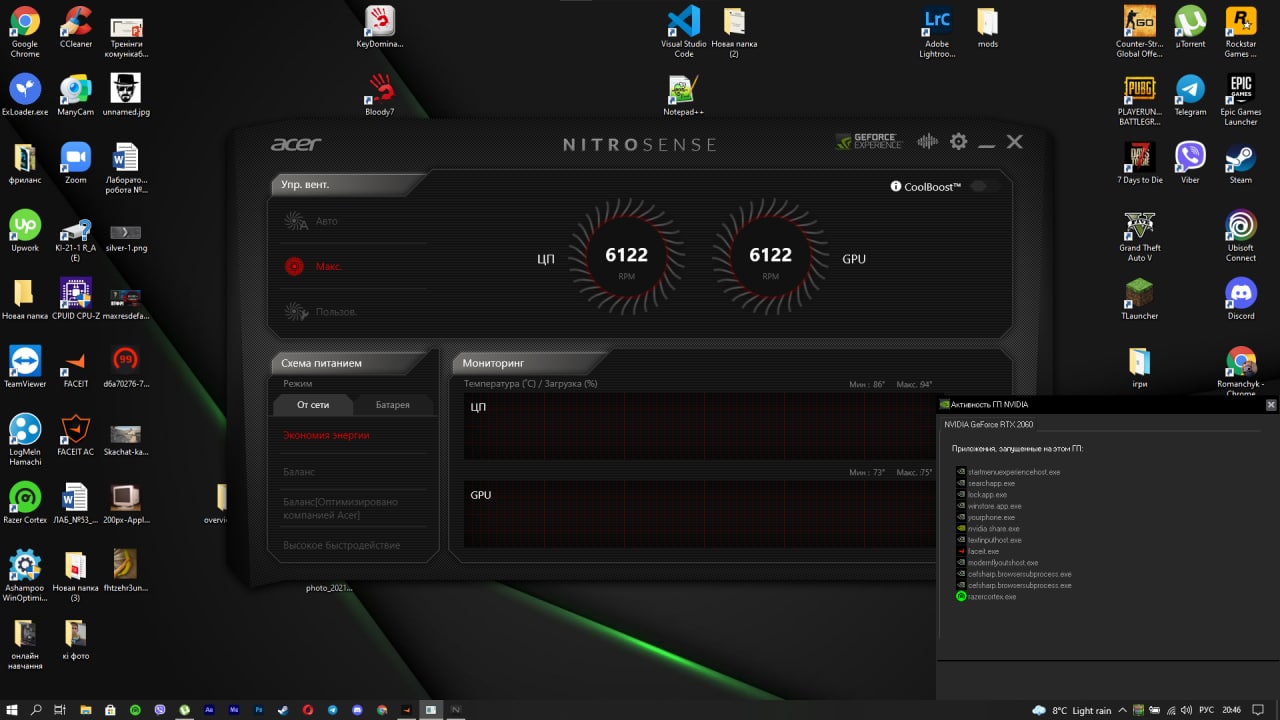1280x720 pixels.
Task: Select Ubisoft Connect desktop icon
Action: click(x=1241, y=236)
